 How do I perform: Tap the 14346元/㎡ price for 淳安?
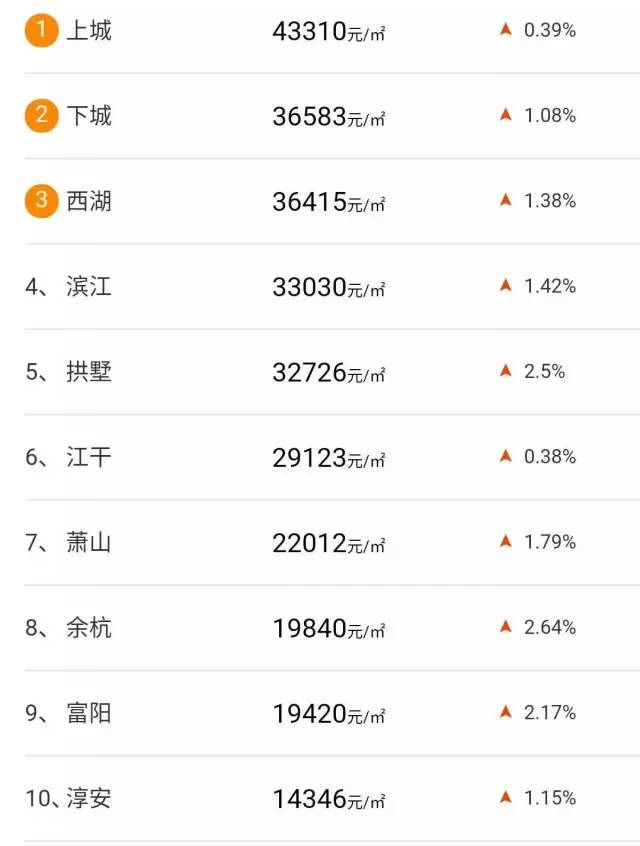pyautogui.click(x=328, y=800)
